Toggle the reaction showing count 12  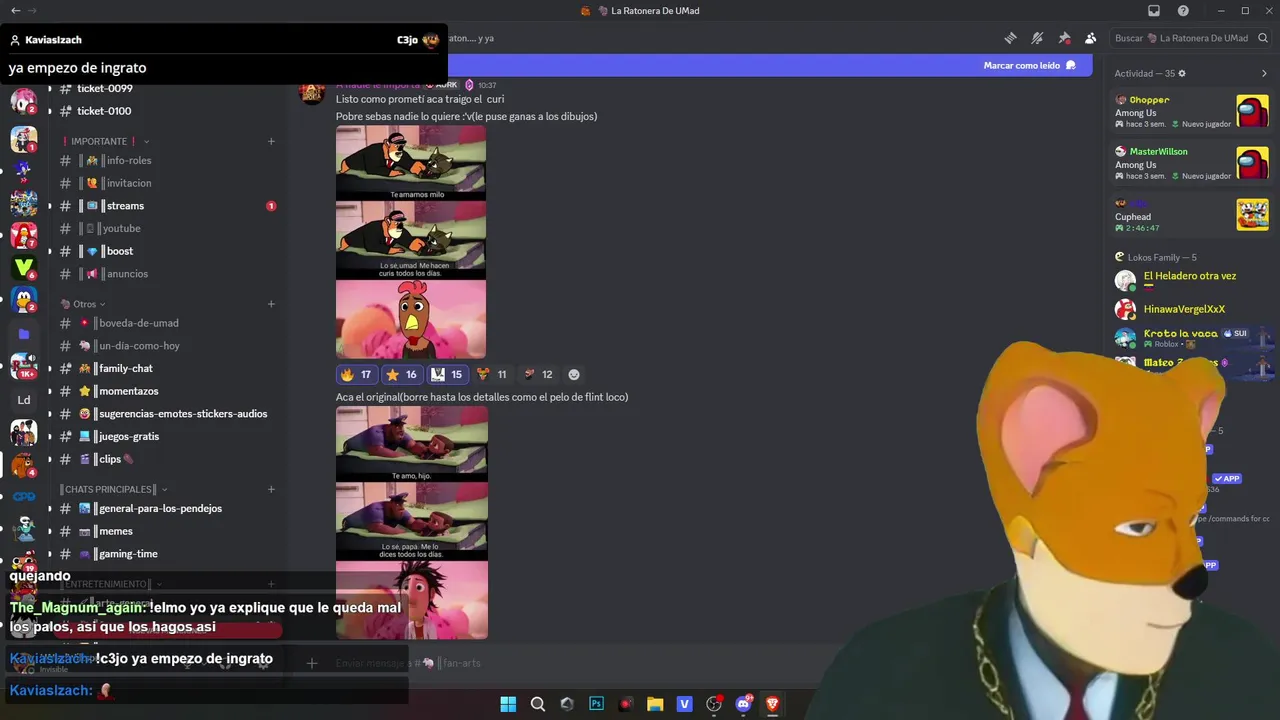coord(537,374)
